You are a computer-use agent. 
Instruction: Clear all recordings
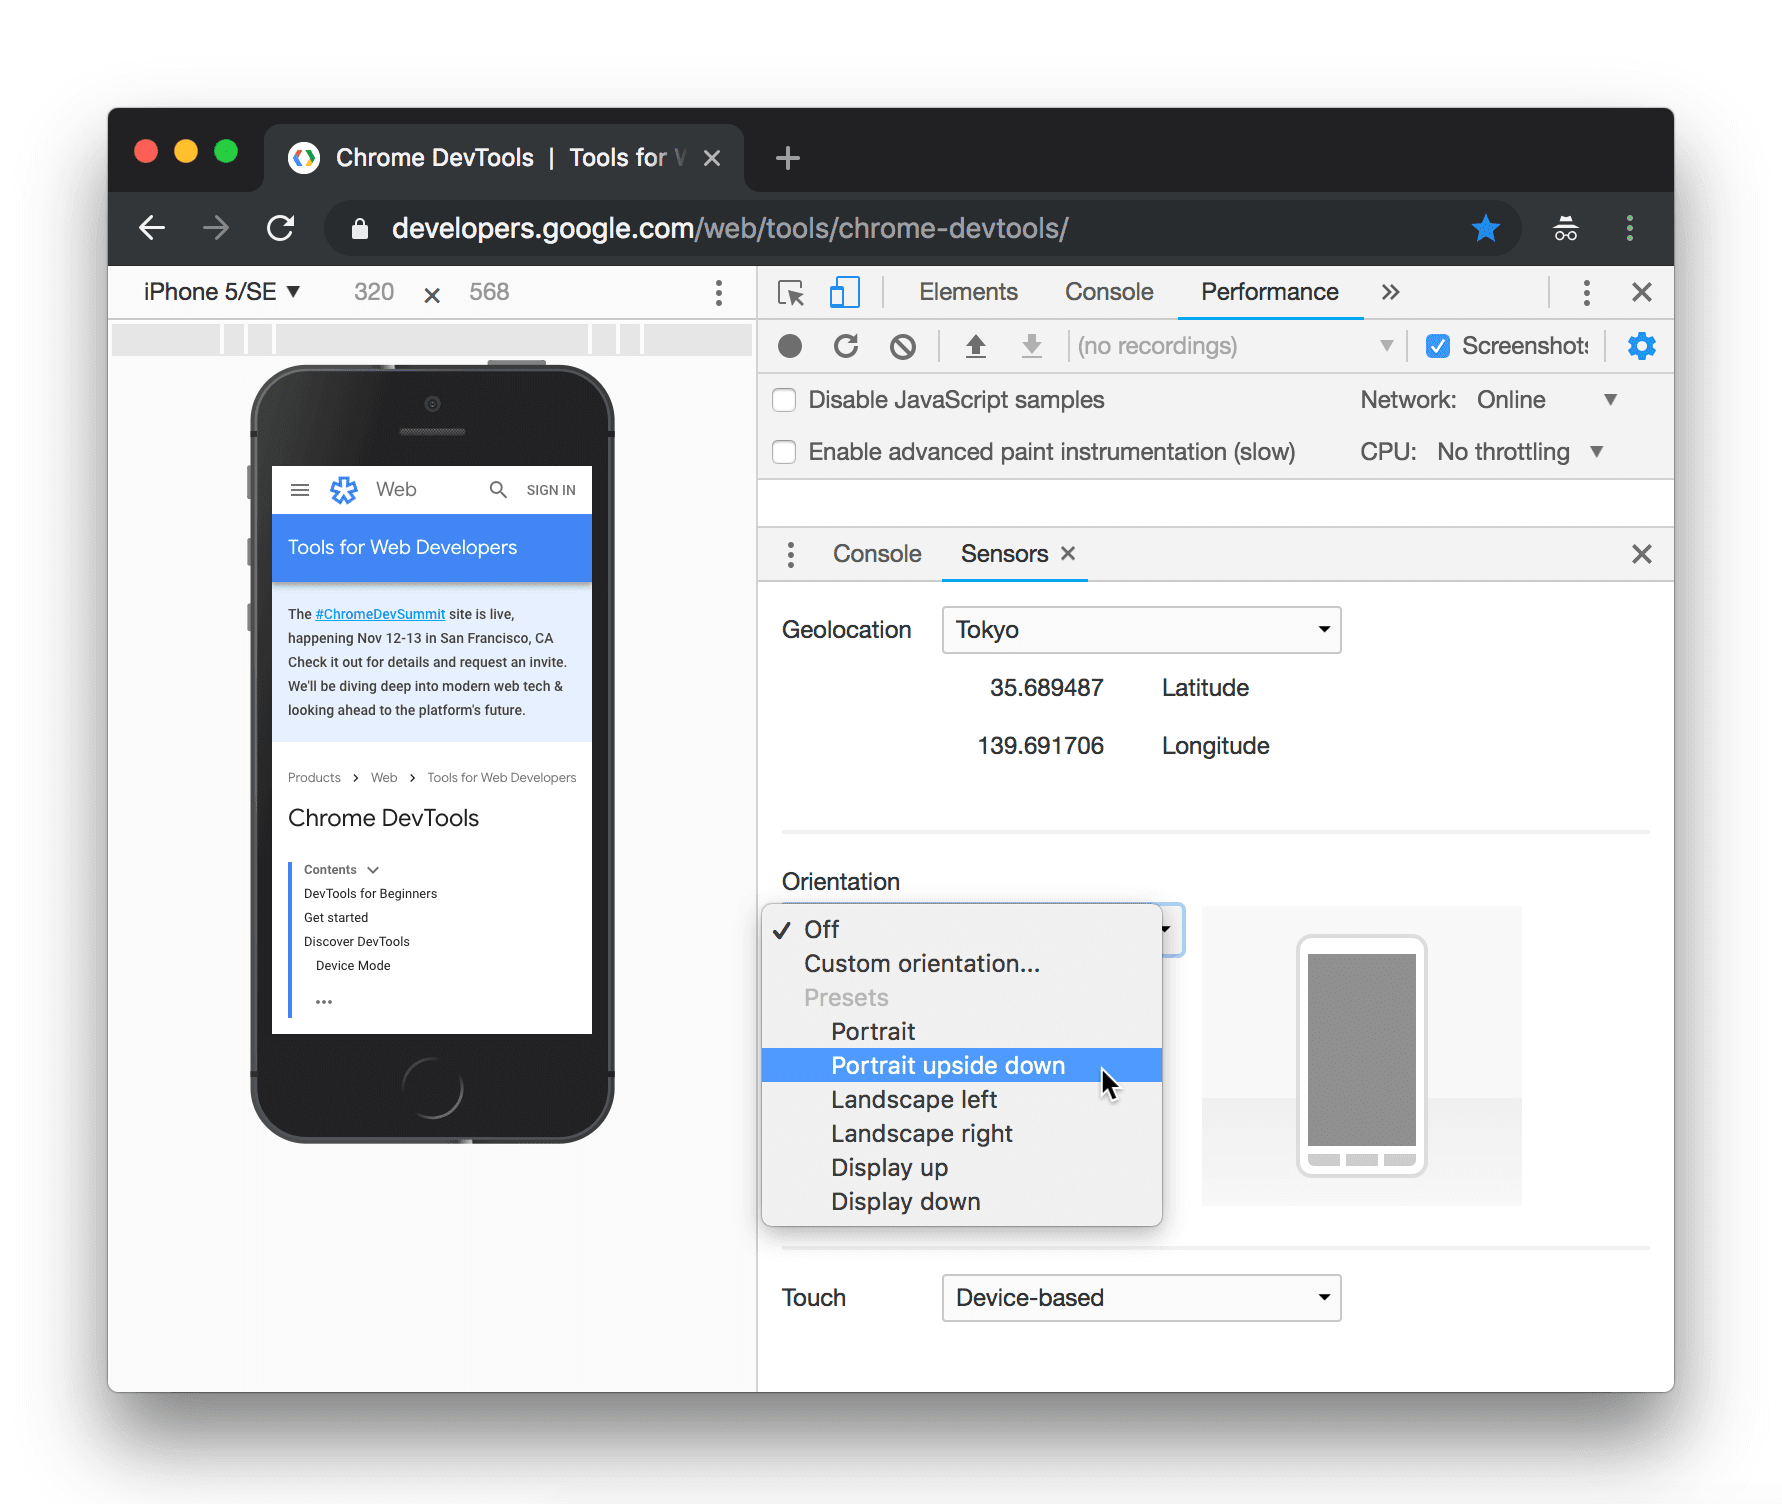click(x=903, y=346)
